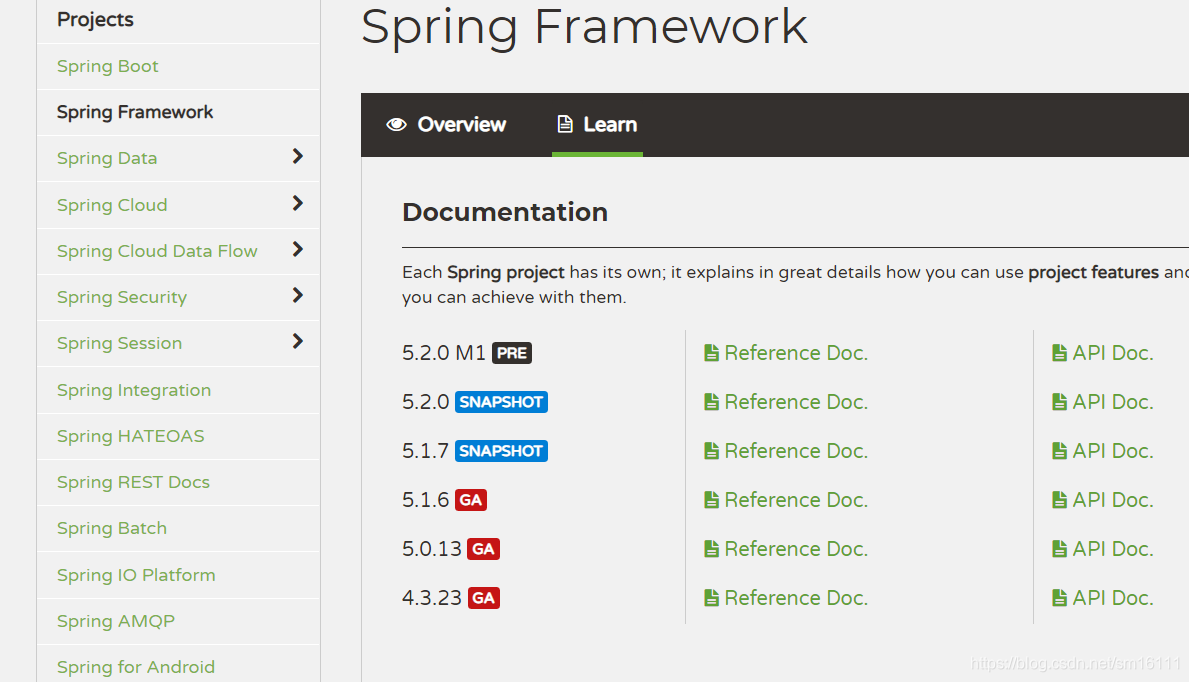This screenshot has width=1189, height=682.
Task: Open Reference Doc. link for 5.0.13 GA
Action: pyautogui.click(x=796, y=548)
